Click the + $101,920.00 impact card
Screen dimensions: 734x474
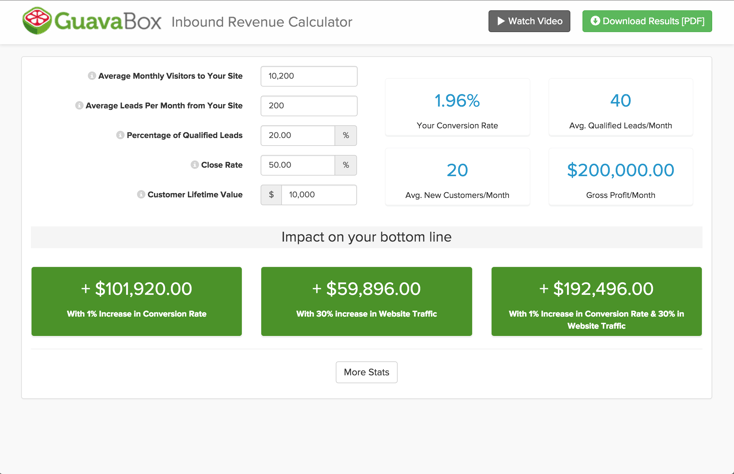(x=137, y=301)
